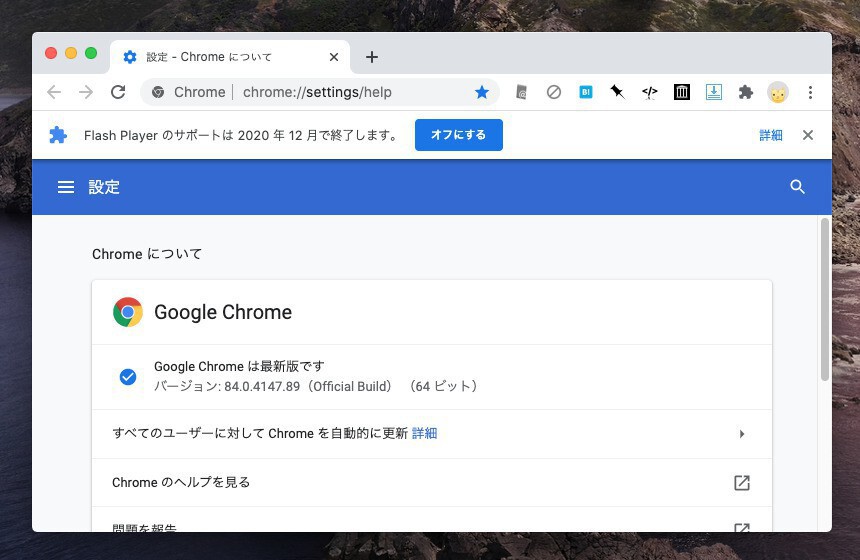Open a new tab with plus button

coord(371,57)
